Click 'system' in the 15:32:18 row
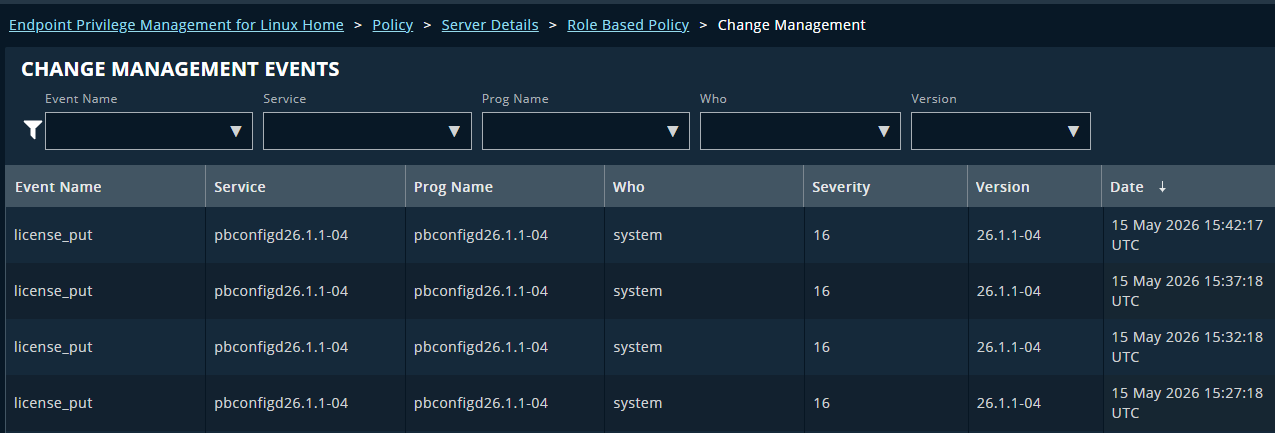 click(x=637, y=347)
